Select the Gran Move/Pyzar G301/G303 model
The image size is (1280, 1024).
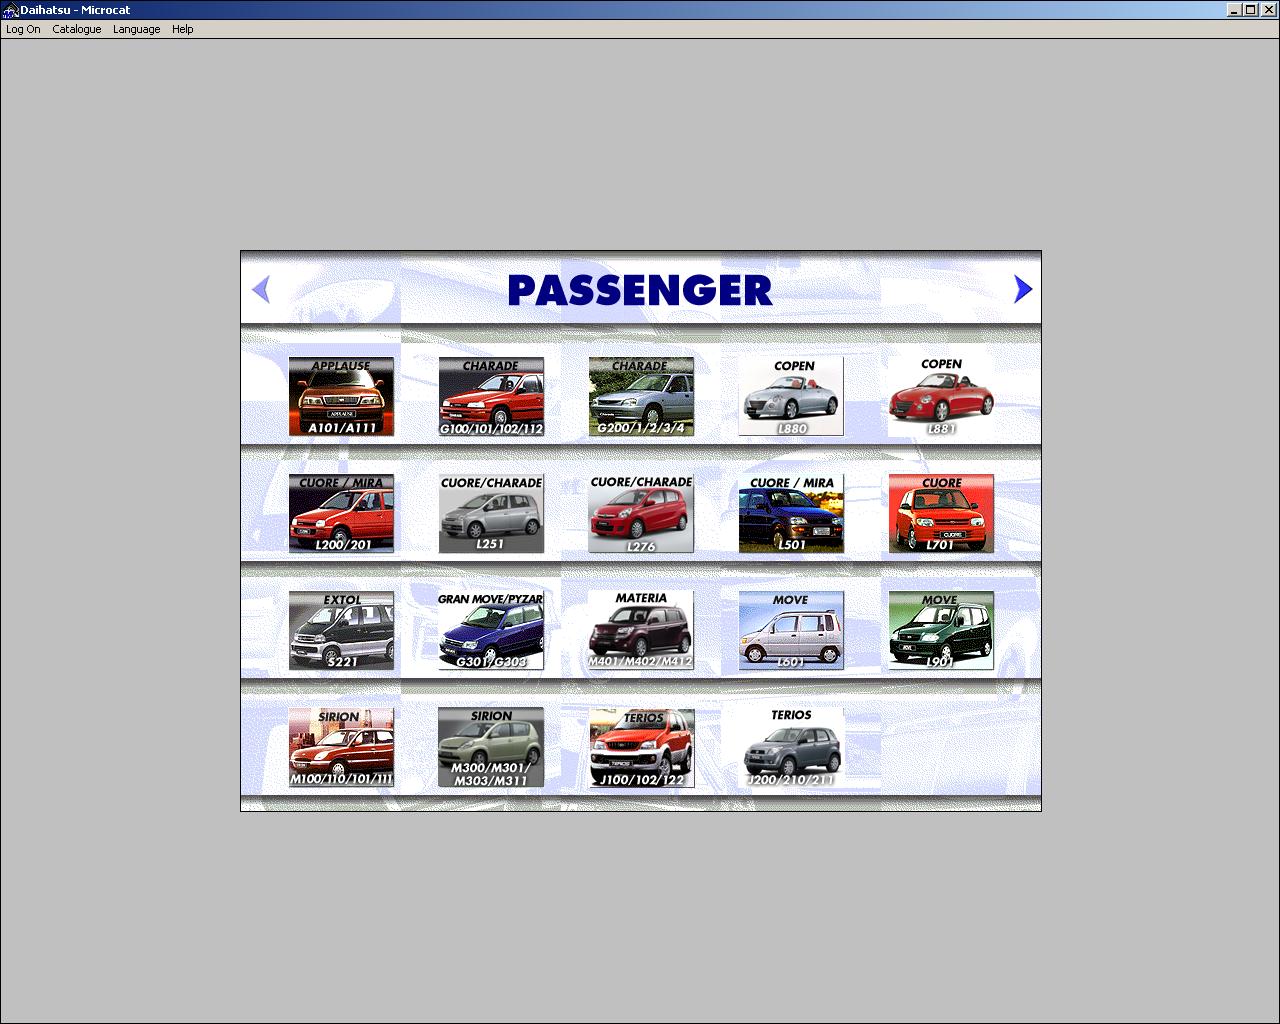click(491, 630)
